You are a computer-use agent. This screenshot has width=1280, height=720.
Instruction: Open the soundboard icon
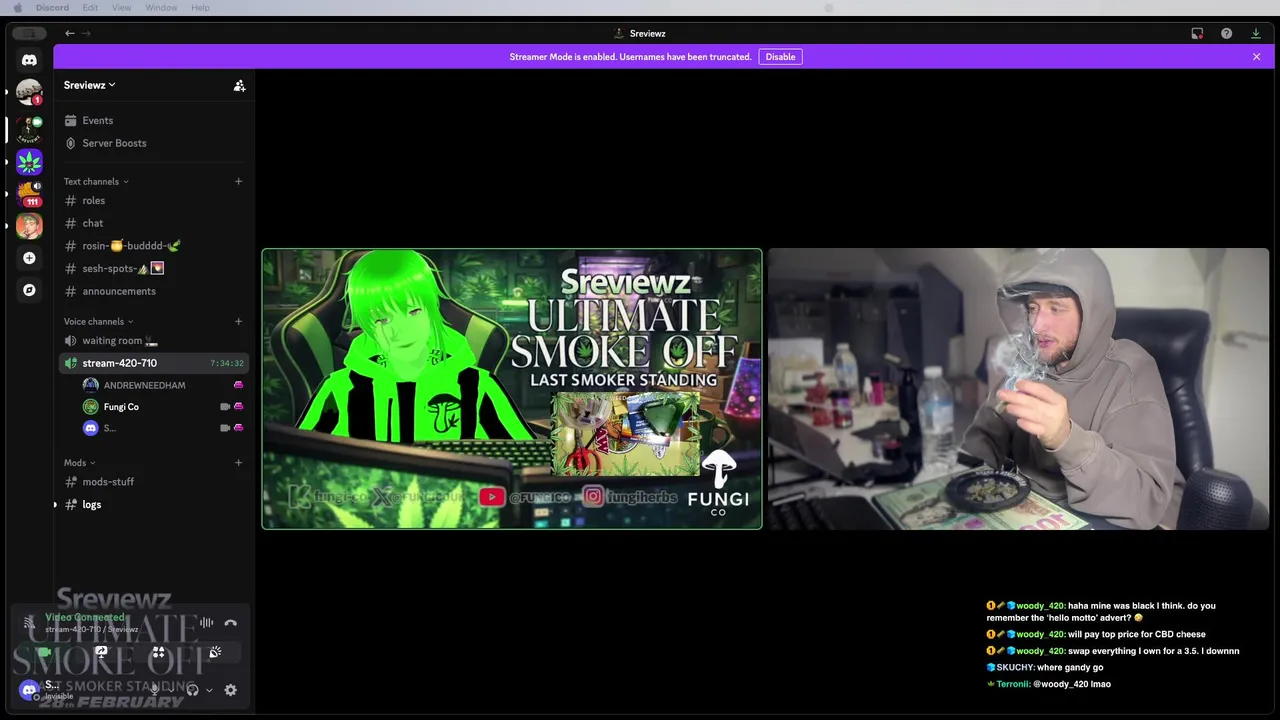click(x=215, y=652)
